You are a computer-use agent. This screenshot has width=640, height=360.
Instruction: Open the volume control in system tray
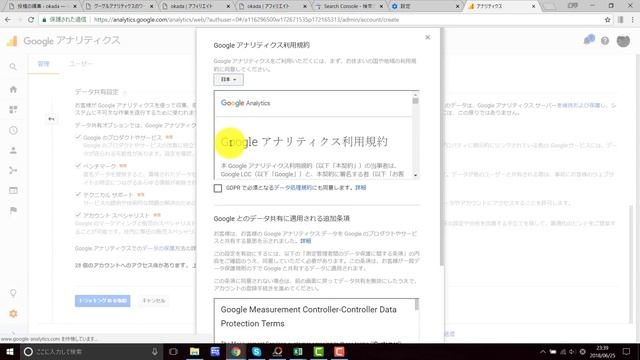tap(572, 352)
